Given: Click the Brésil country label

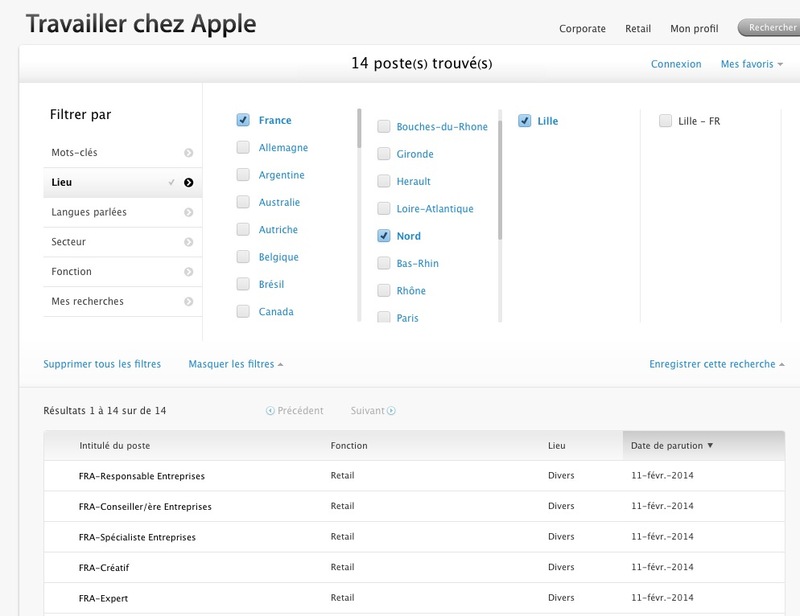Looking at the screenshot, I should (271, 284).
